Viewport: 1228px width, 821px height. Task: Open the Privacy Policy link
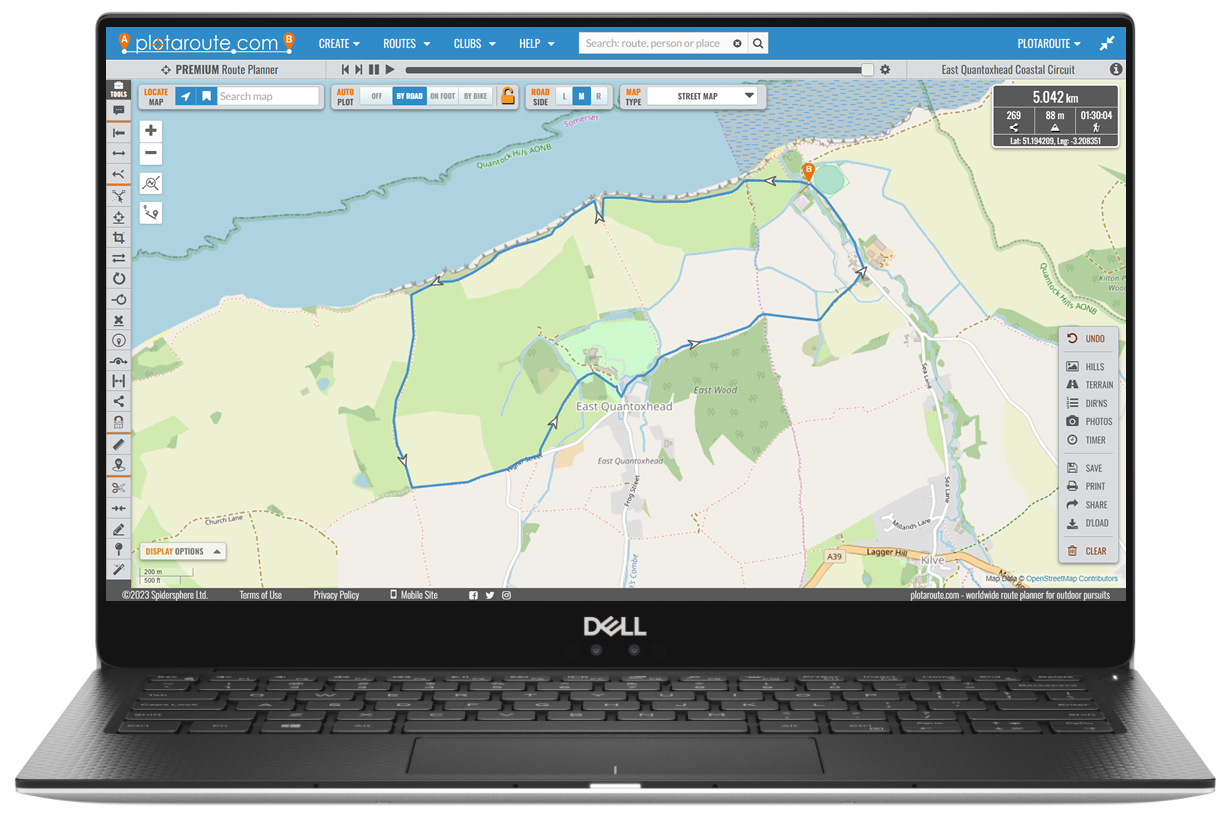(336, 595)
